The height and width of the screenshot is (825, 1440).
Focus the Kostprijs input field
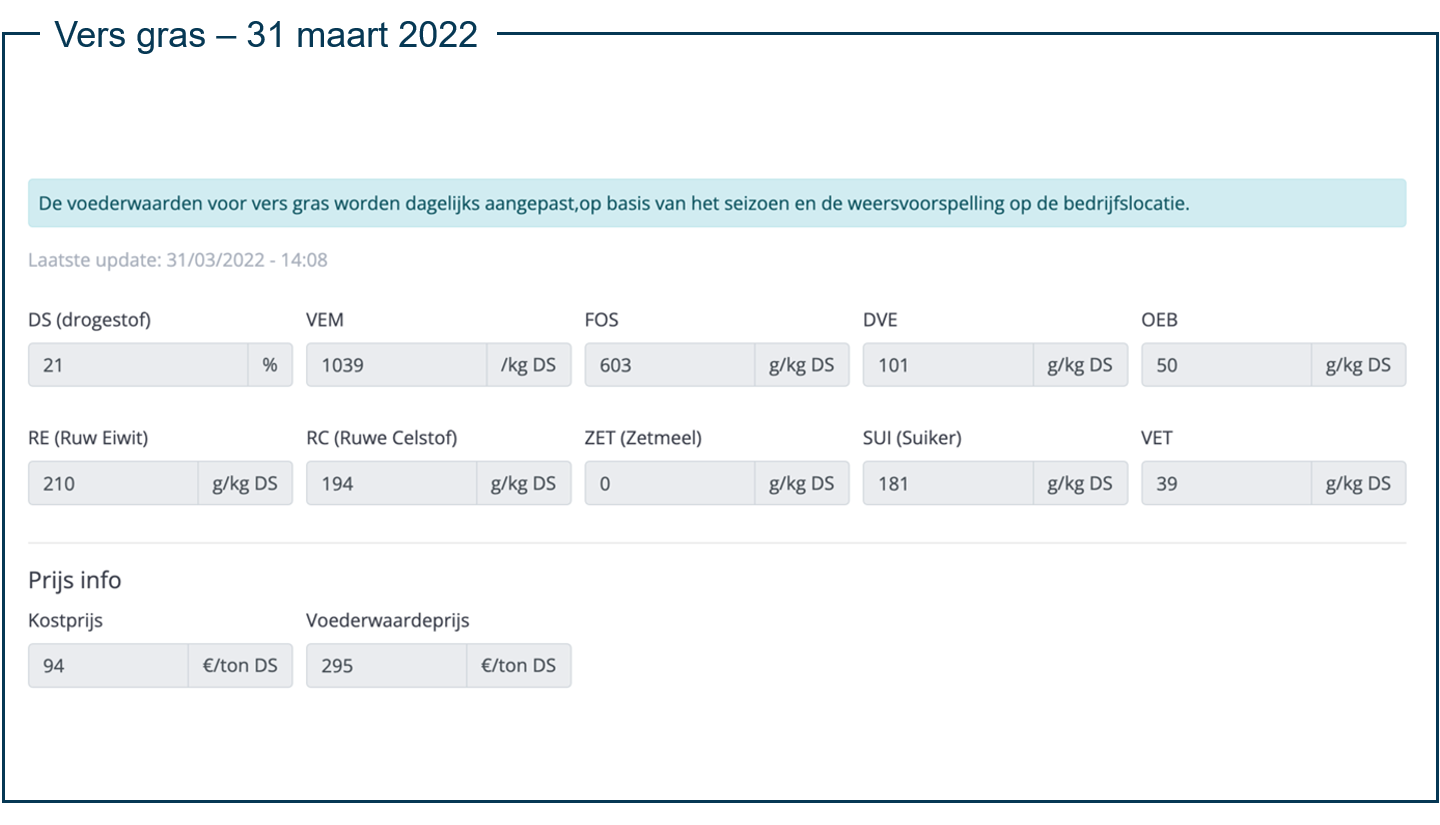pyautogui.click(x=108, y=665)
